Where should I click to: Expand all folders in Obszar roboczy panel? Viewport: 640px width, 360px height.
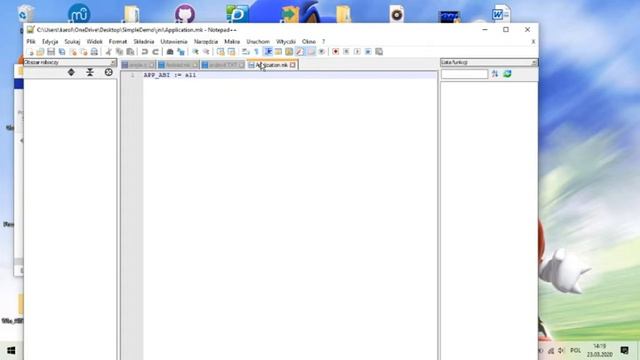(71, 72)
